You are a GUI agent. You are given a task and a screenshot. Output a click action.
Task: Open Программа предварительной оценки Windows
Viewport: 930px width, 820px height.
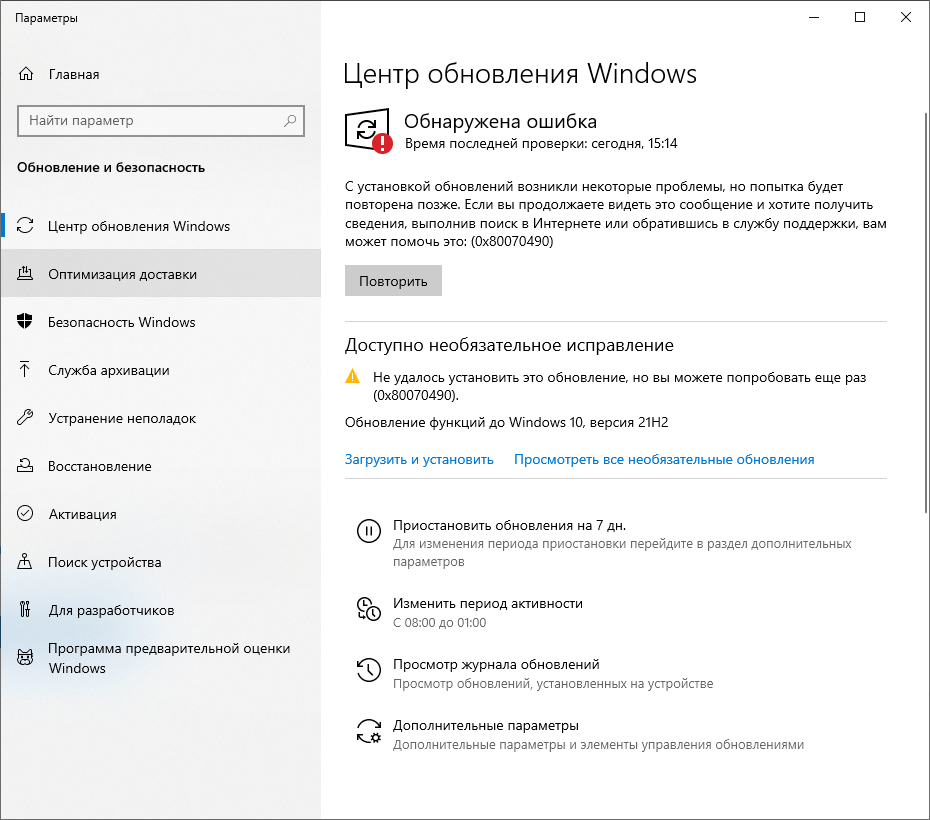160,658
